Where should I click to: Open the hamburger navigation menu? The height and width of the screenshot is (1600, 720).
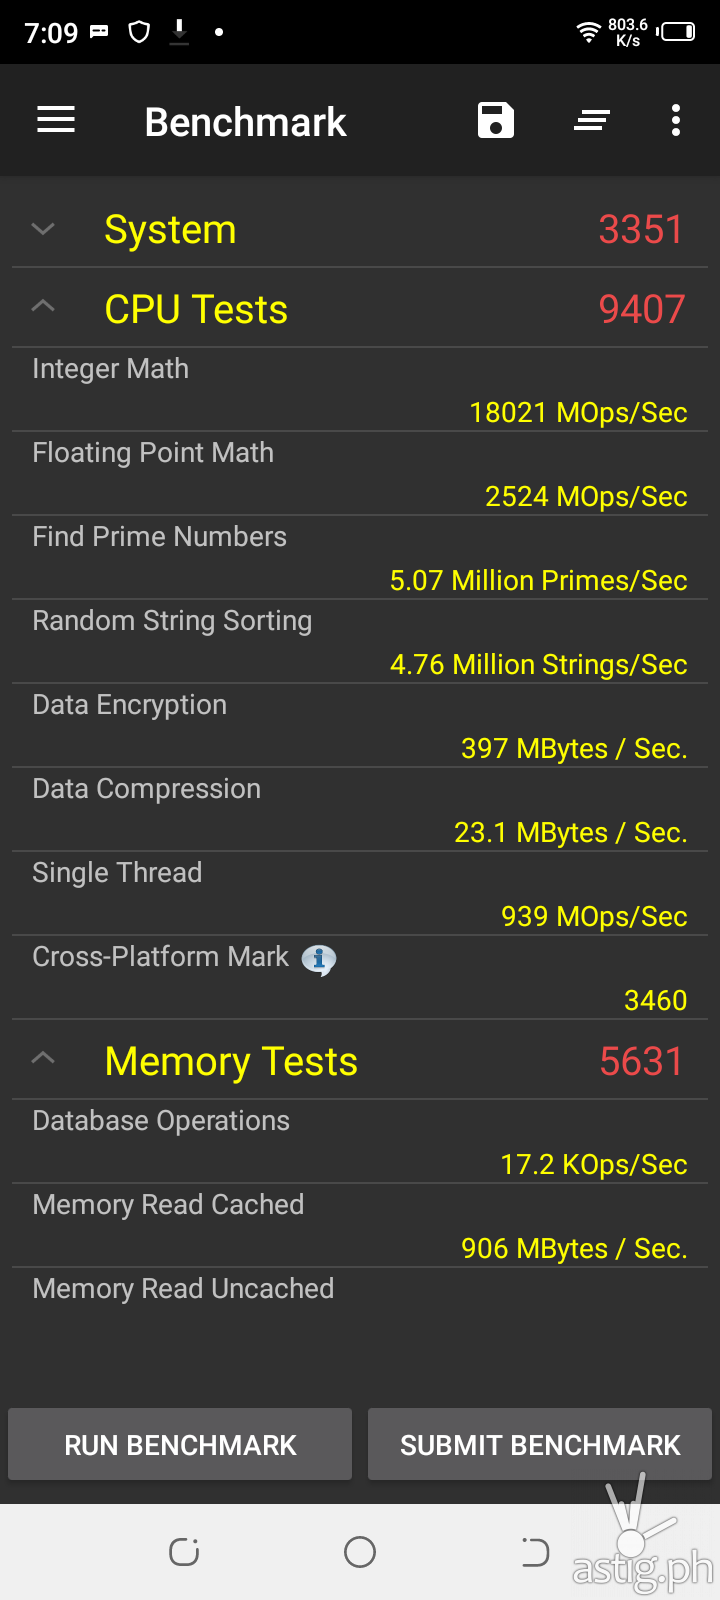pos(56,121)
